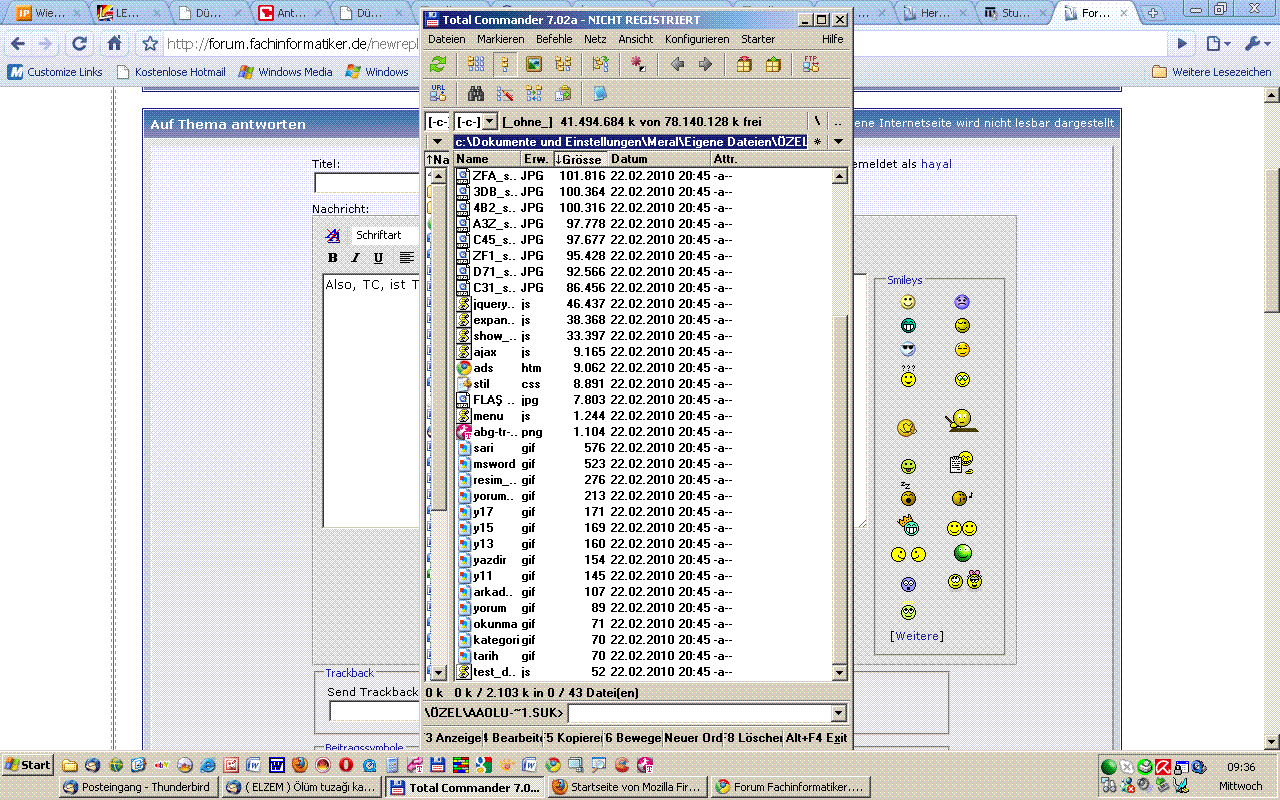The image size is (1280, 800).
Task: Select the ads htm file row
Action: (644, 368)
